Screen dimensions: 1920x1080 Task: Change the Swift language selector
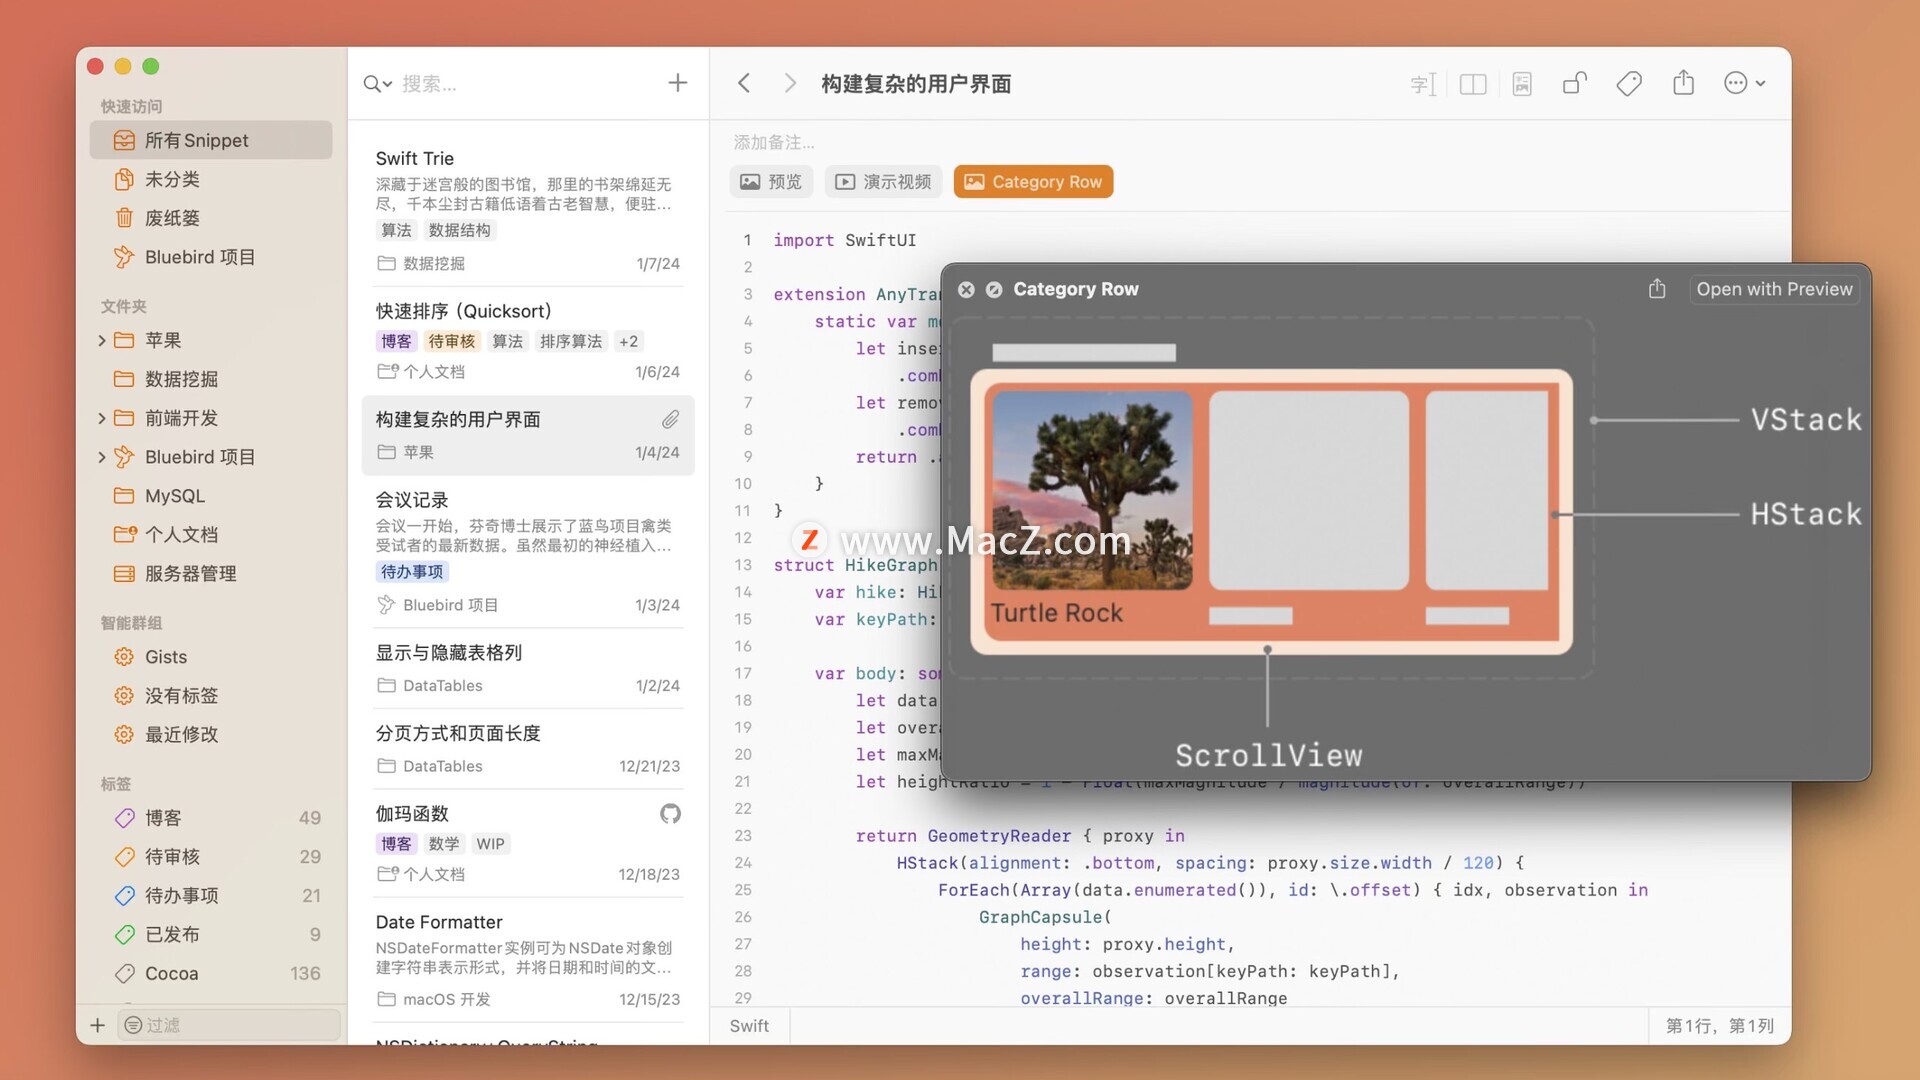(750, 1026)
